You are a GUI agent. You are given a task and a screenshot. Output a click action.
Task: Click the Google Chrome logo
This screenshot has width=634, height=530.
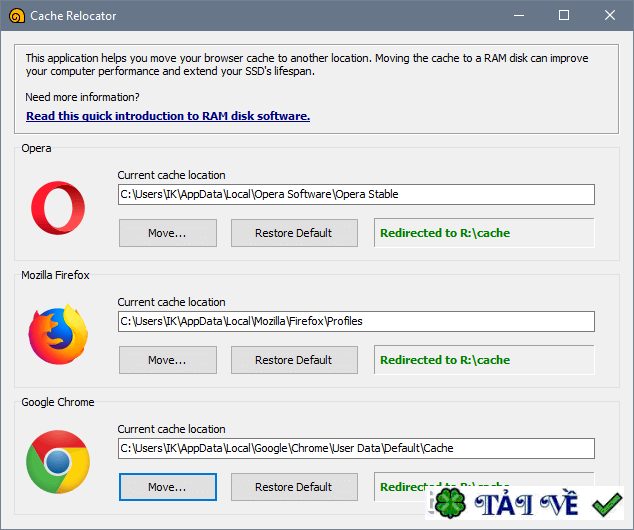[x=58, y=462]
